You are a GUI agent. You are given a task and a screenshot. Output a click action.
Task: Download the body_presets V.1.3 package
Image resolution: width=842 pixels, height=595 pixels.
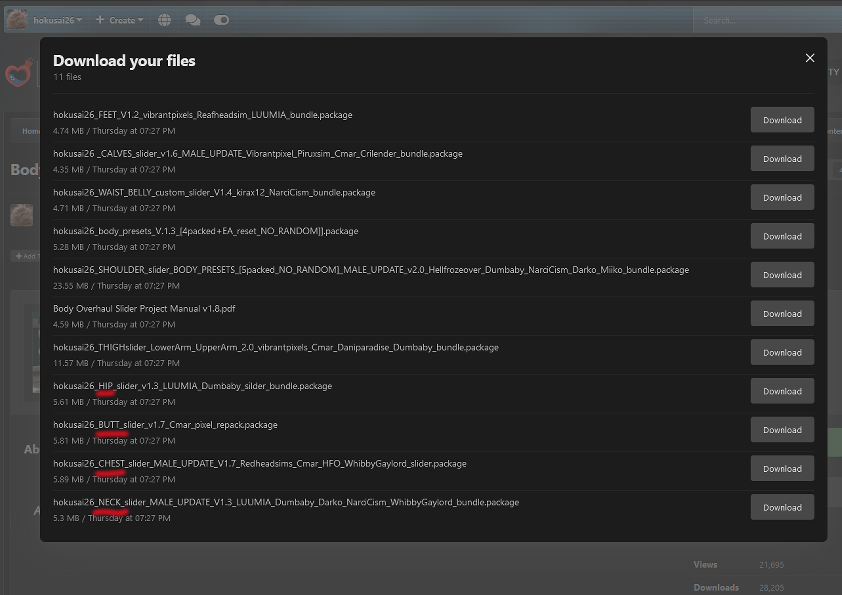click(x=782, y=236)
